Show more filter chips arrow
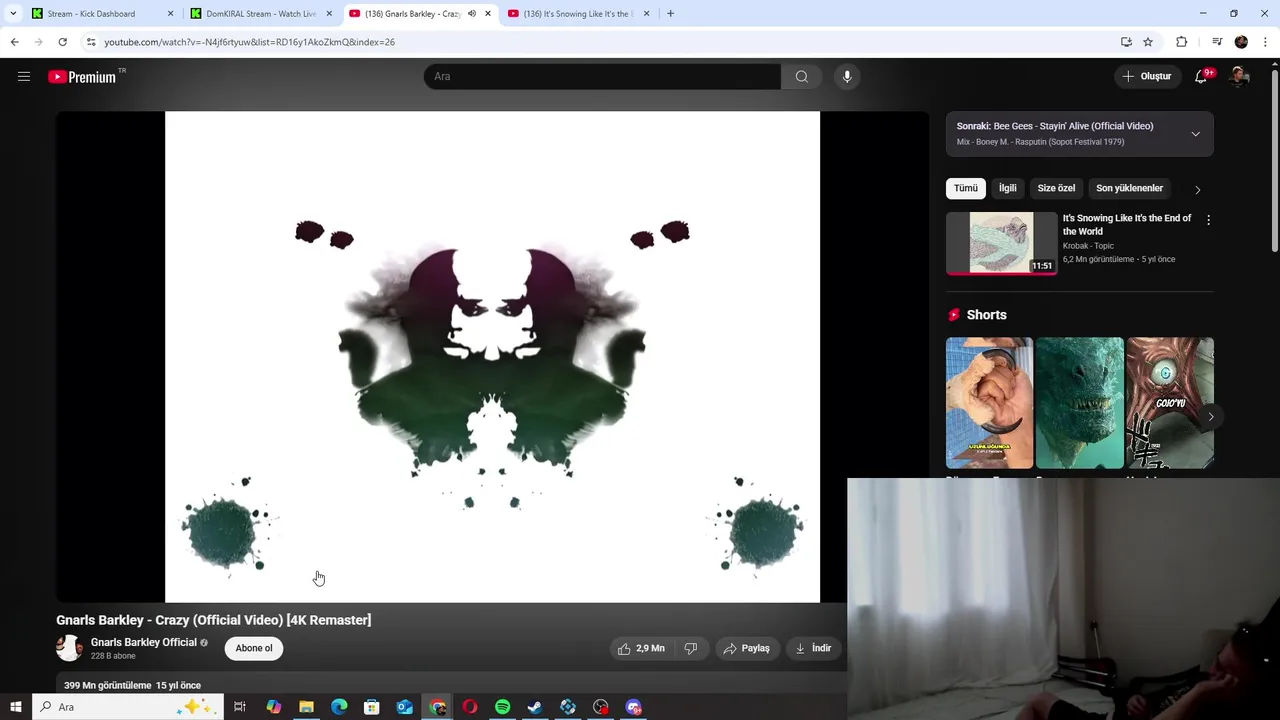The image size is (1280, 720). pos(1197,189)
